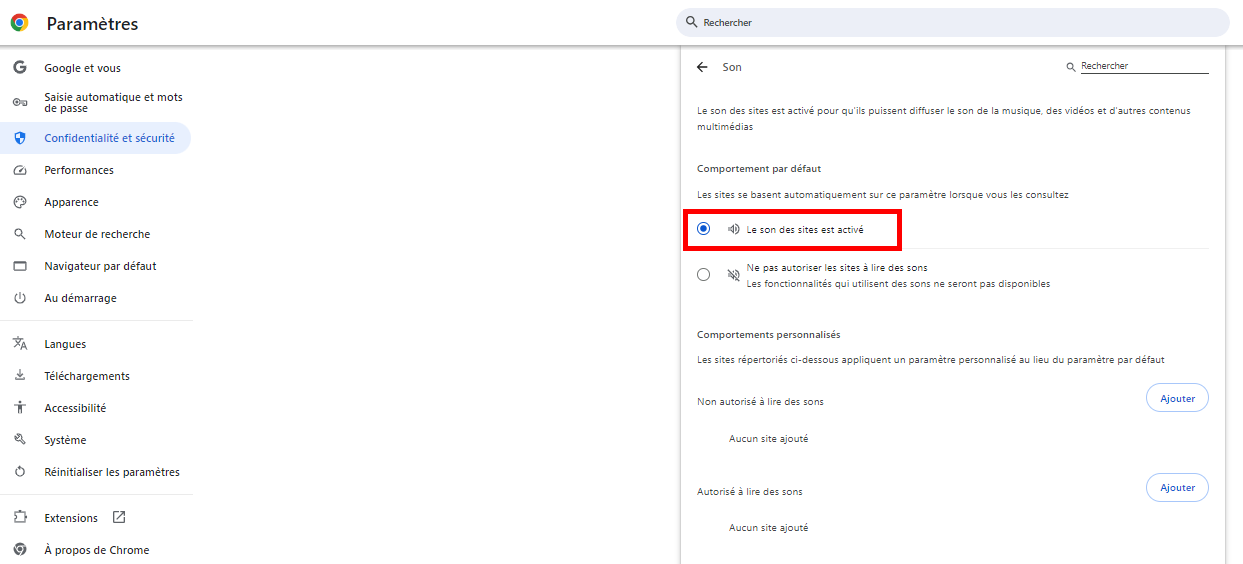1243x564 pixels.
Task: Click the Performances gauge icon
Action: click(x=19, y=170)
